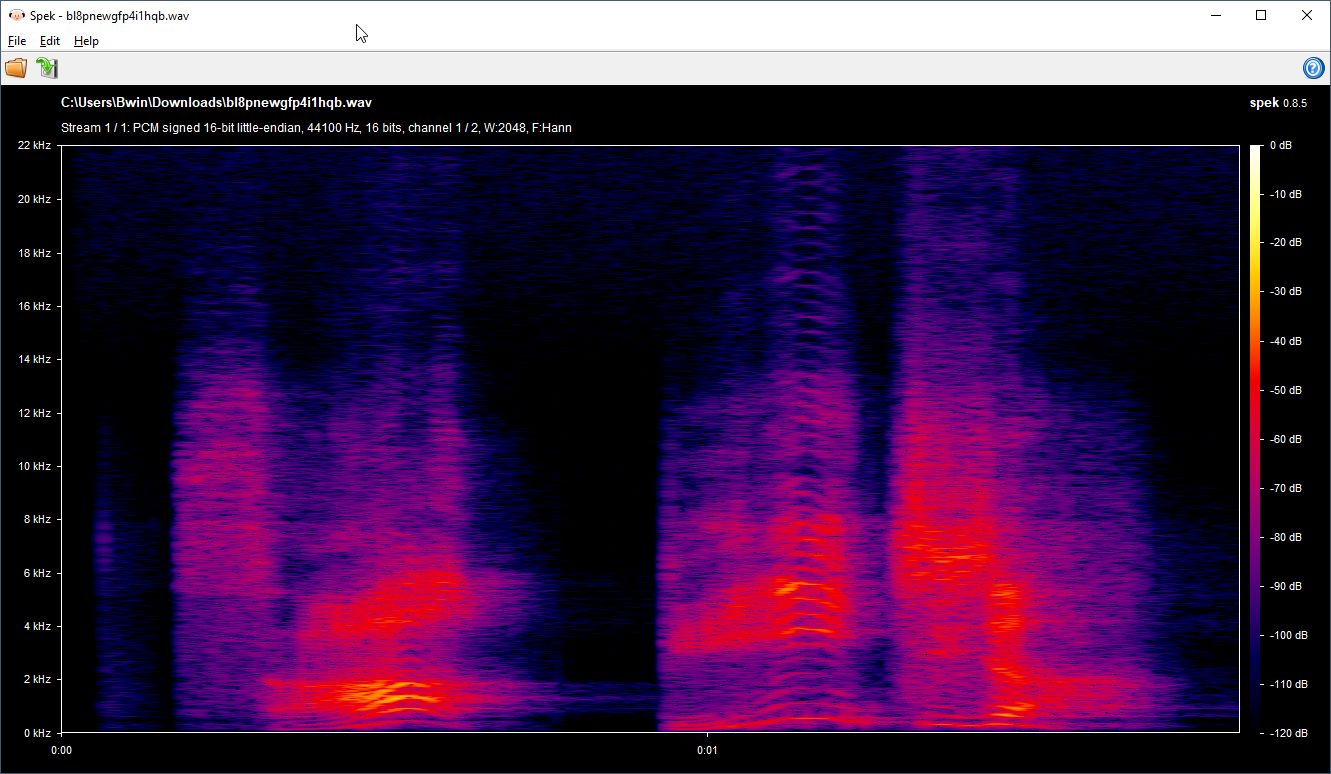Image resolution: width=1331 pixels, height=774 pixels.
Task: Click the file path C:\Users\Bwin\Downloads\bl8pnewgfp4i1hqb.wav
Action: [216, 102]
